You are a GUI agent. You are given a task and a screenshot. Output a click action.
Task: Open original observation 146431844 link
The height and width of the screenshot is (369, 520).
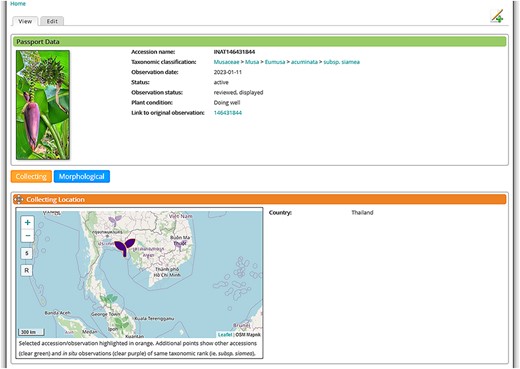[x=228, y=113]
